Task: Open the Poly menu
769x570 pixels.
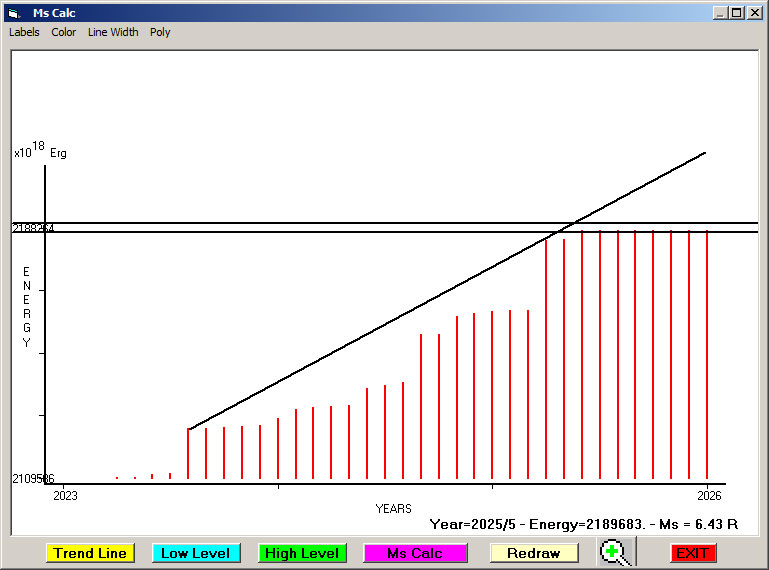Action: [160, 32]
